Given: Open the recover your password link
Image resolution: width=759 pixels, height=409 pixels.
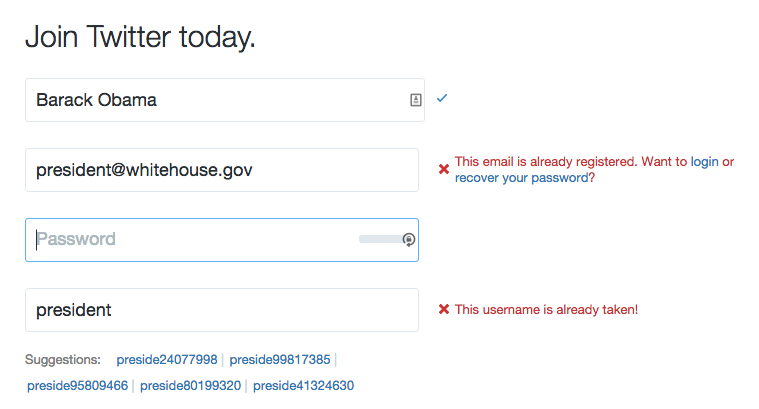Looking at the screenshot, I should point(521,177).
